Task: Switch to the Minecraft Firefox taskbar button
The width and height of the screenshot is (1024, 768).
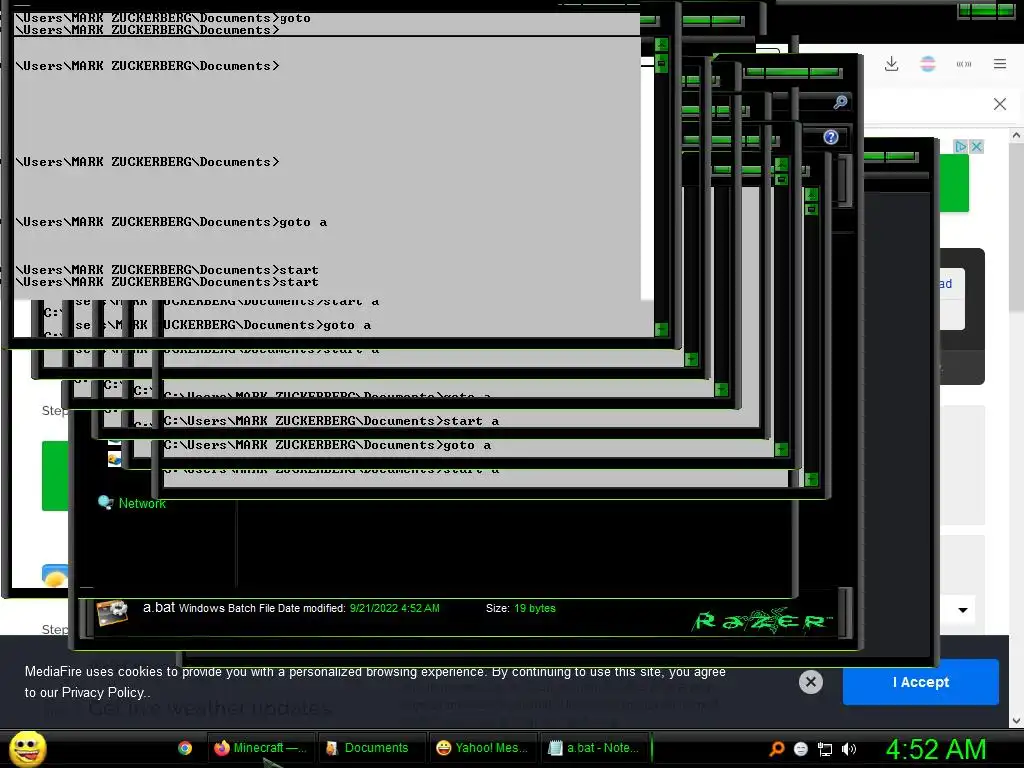Action: [261, 748]
